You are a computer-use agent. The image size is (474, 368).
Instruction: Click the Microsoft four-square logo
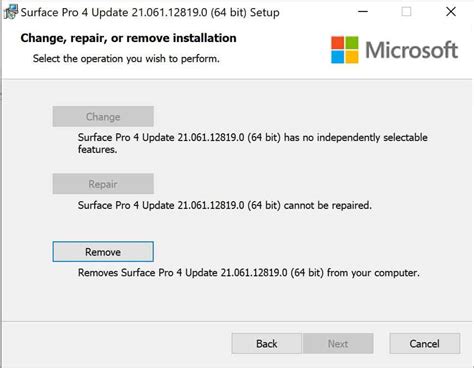point(345,50)
